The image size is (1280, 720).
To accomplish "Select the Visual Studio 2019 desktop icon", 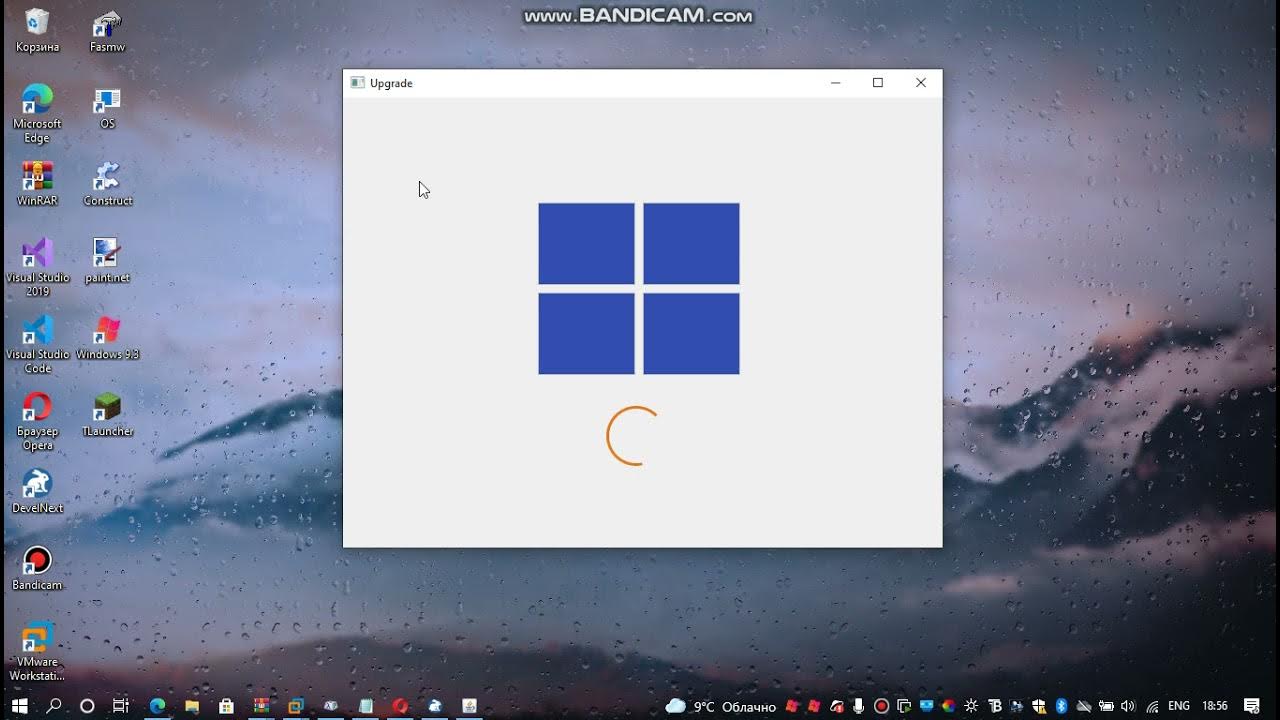I will coord(37,268).
